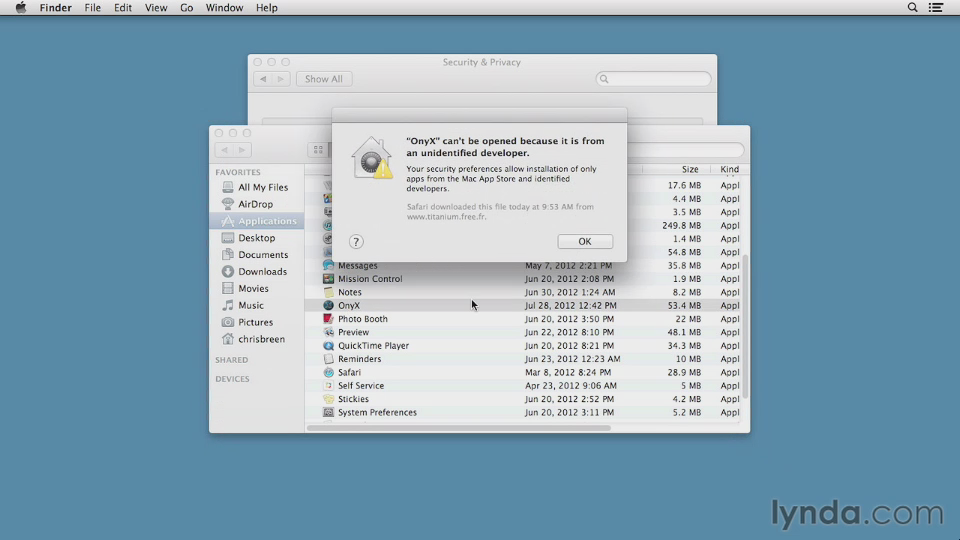Click "Mar 8, 2012 8:24 PM" date

(x=568, y=372)
